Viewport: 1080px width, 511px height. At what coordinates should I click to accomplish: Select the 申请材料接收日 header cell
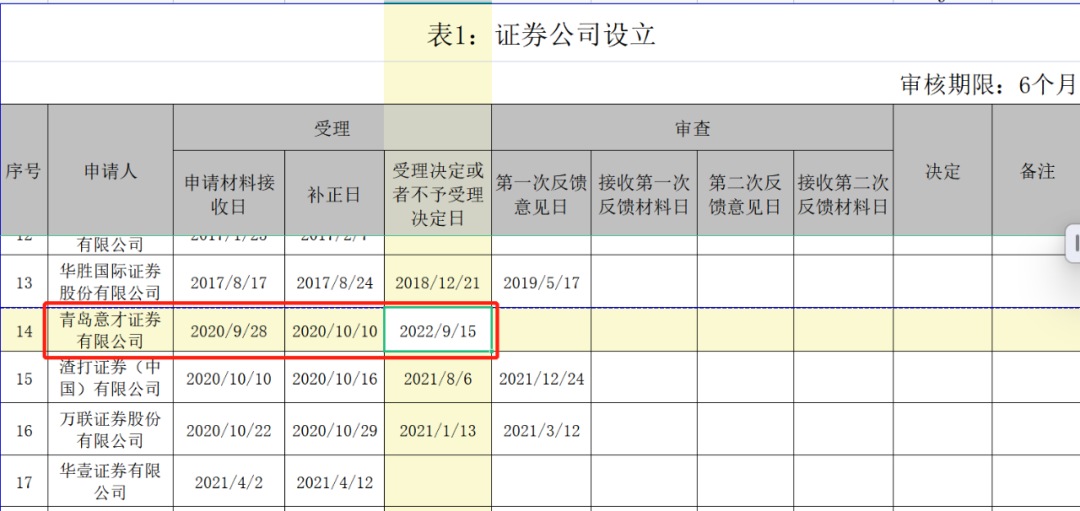click(229, 194)
